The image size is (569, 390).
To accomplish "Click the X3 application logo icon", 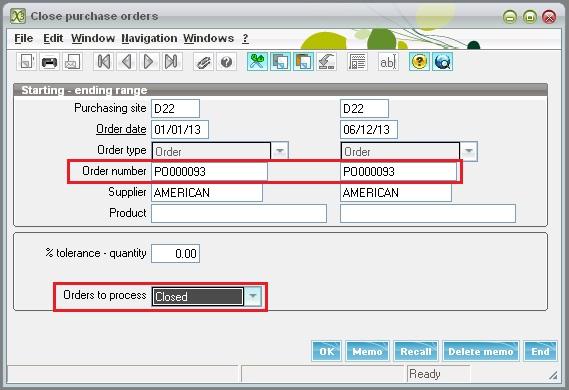I will tap(17, 16).
